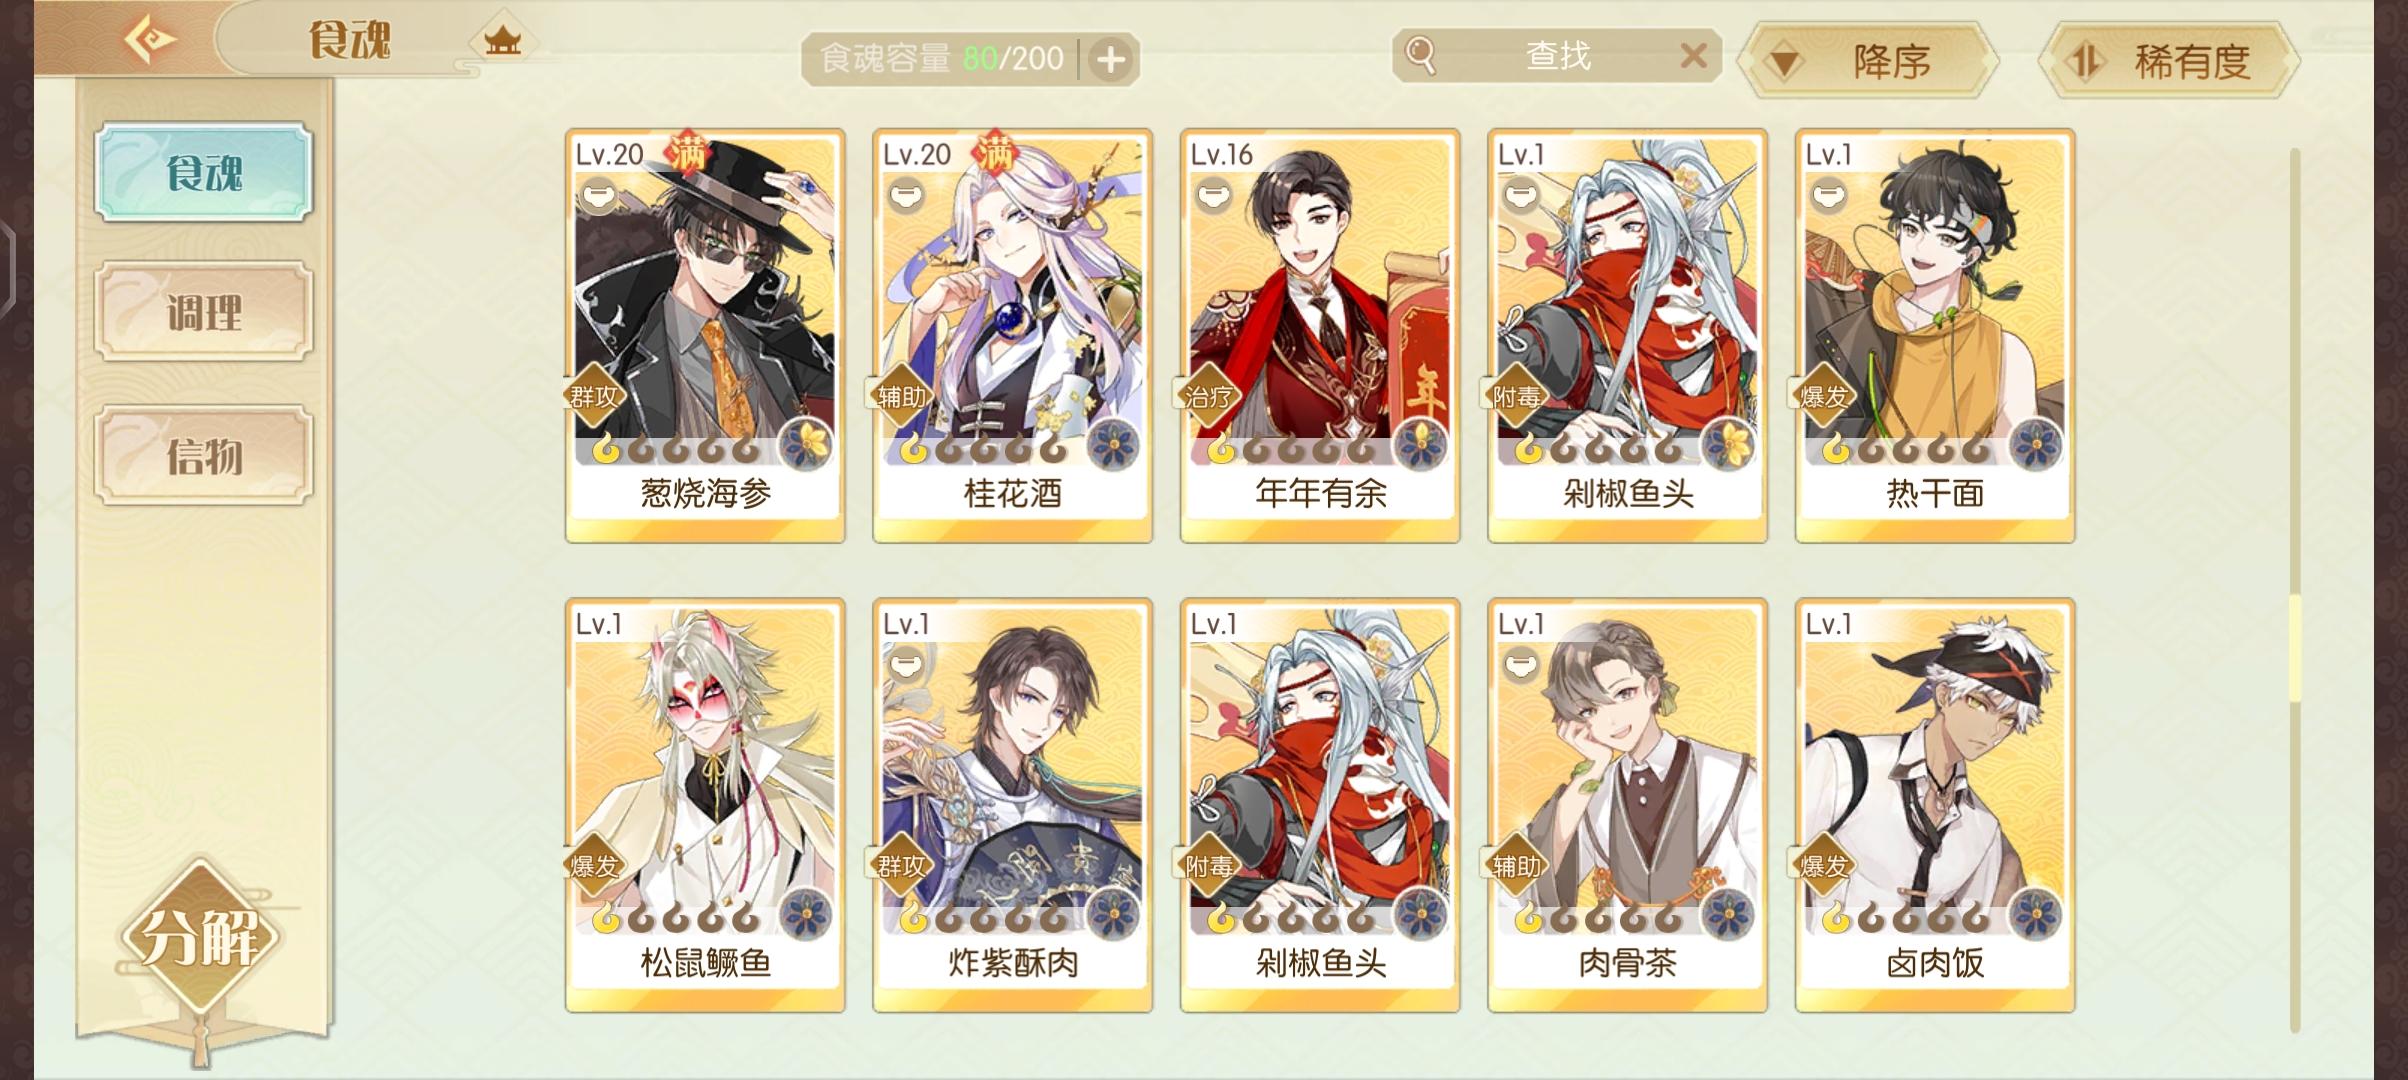
Task: Select the 松鼠鳜鱼 card
Action: tap(705, 806)
